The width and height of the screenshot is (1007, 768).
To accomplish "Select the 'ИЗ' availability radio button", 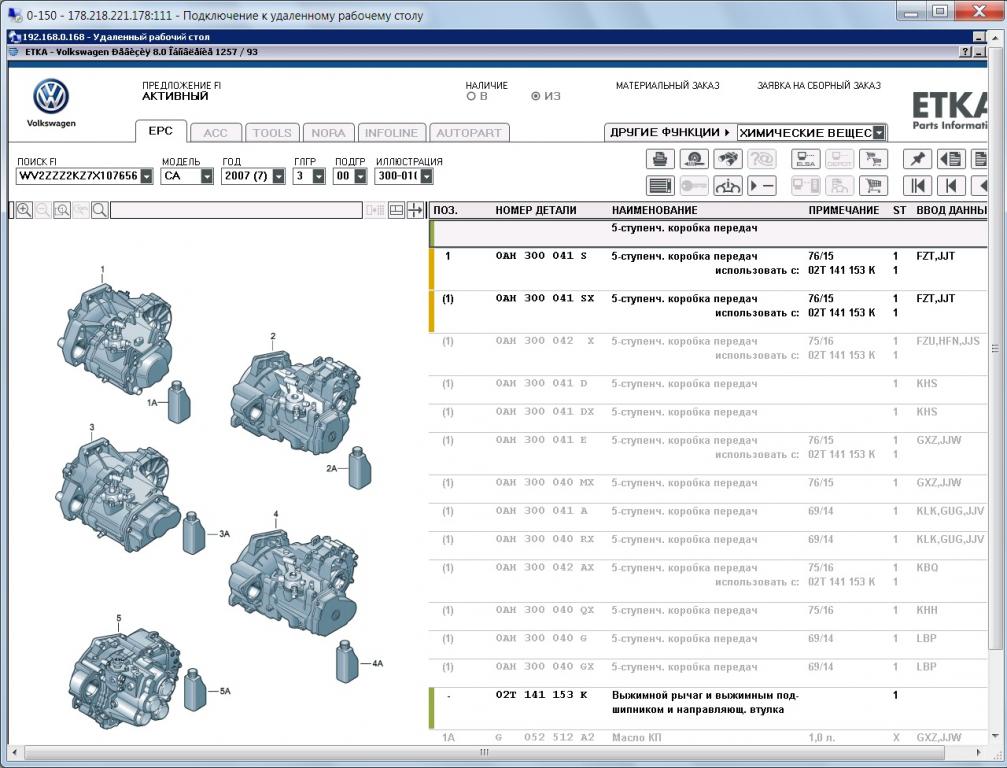I will [x=536, y=96].
